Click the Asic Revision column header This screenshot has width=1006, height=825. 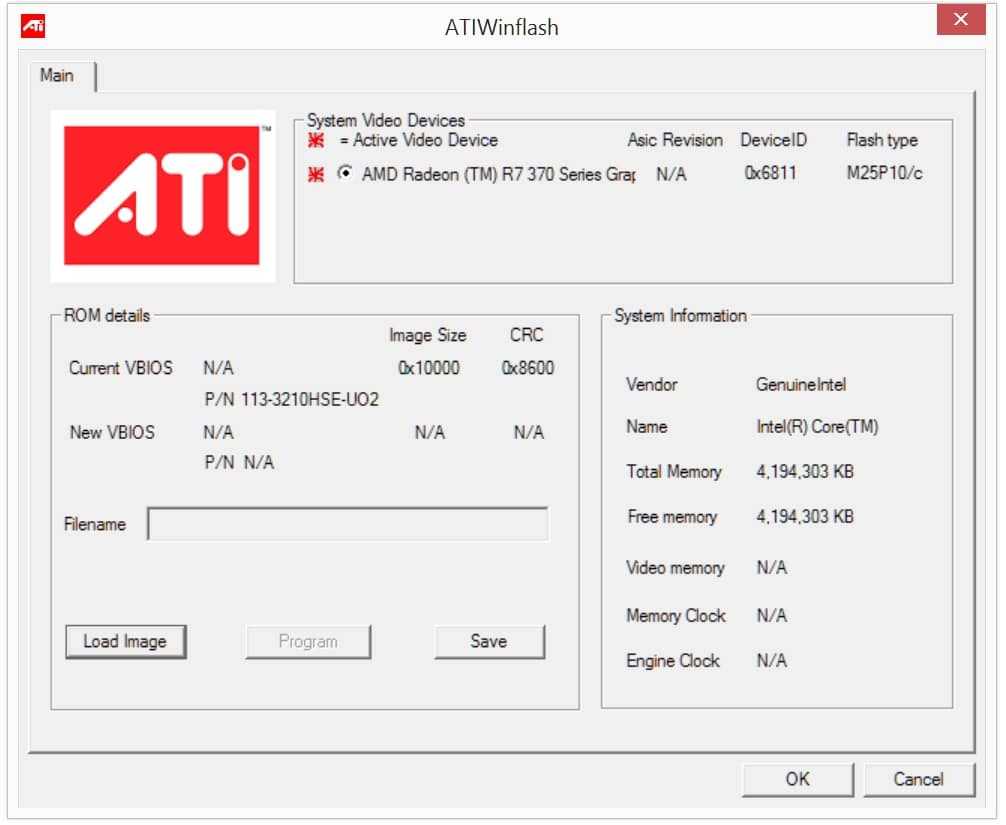675,140
